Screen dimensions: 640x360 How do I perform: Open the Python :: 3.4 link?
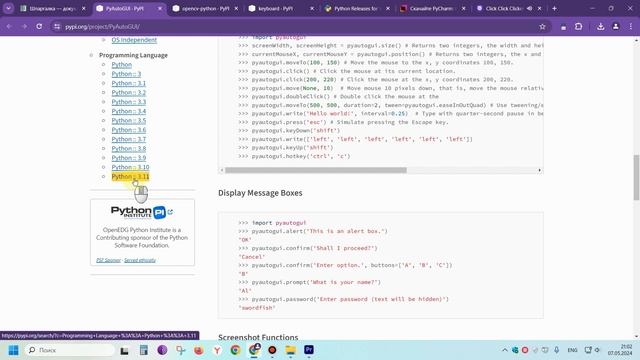(x=129, y=111)
